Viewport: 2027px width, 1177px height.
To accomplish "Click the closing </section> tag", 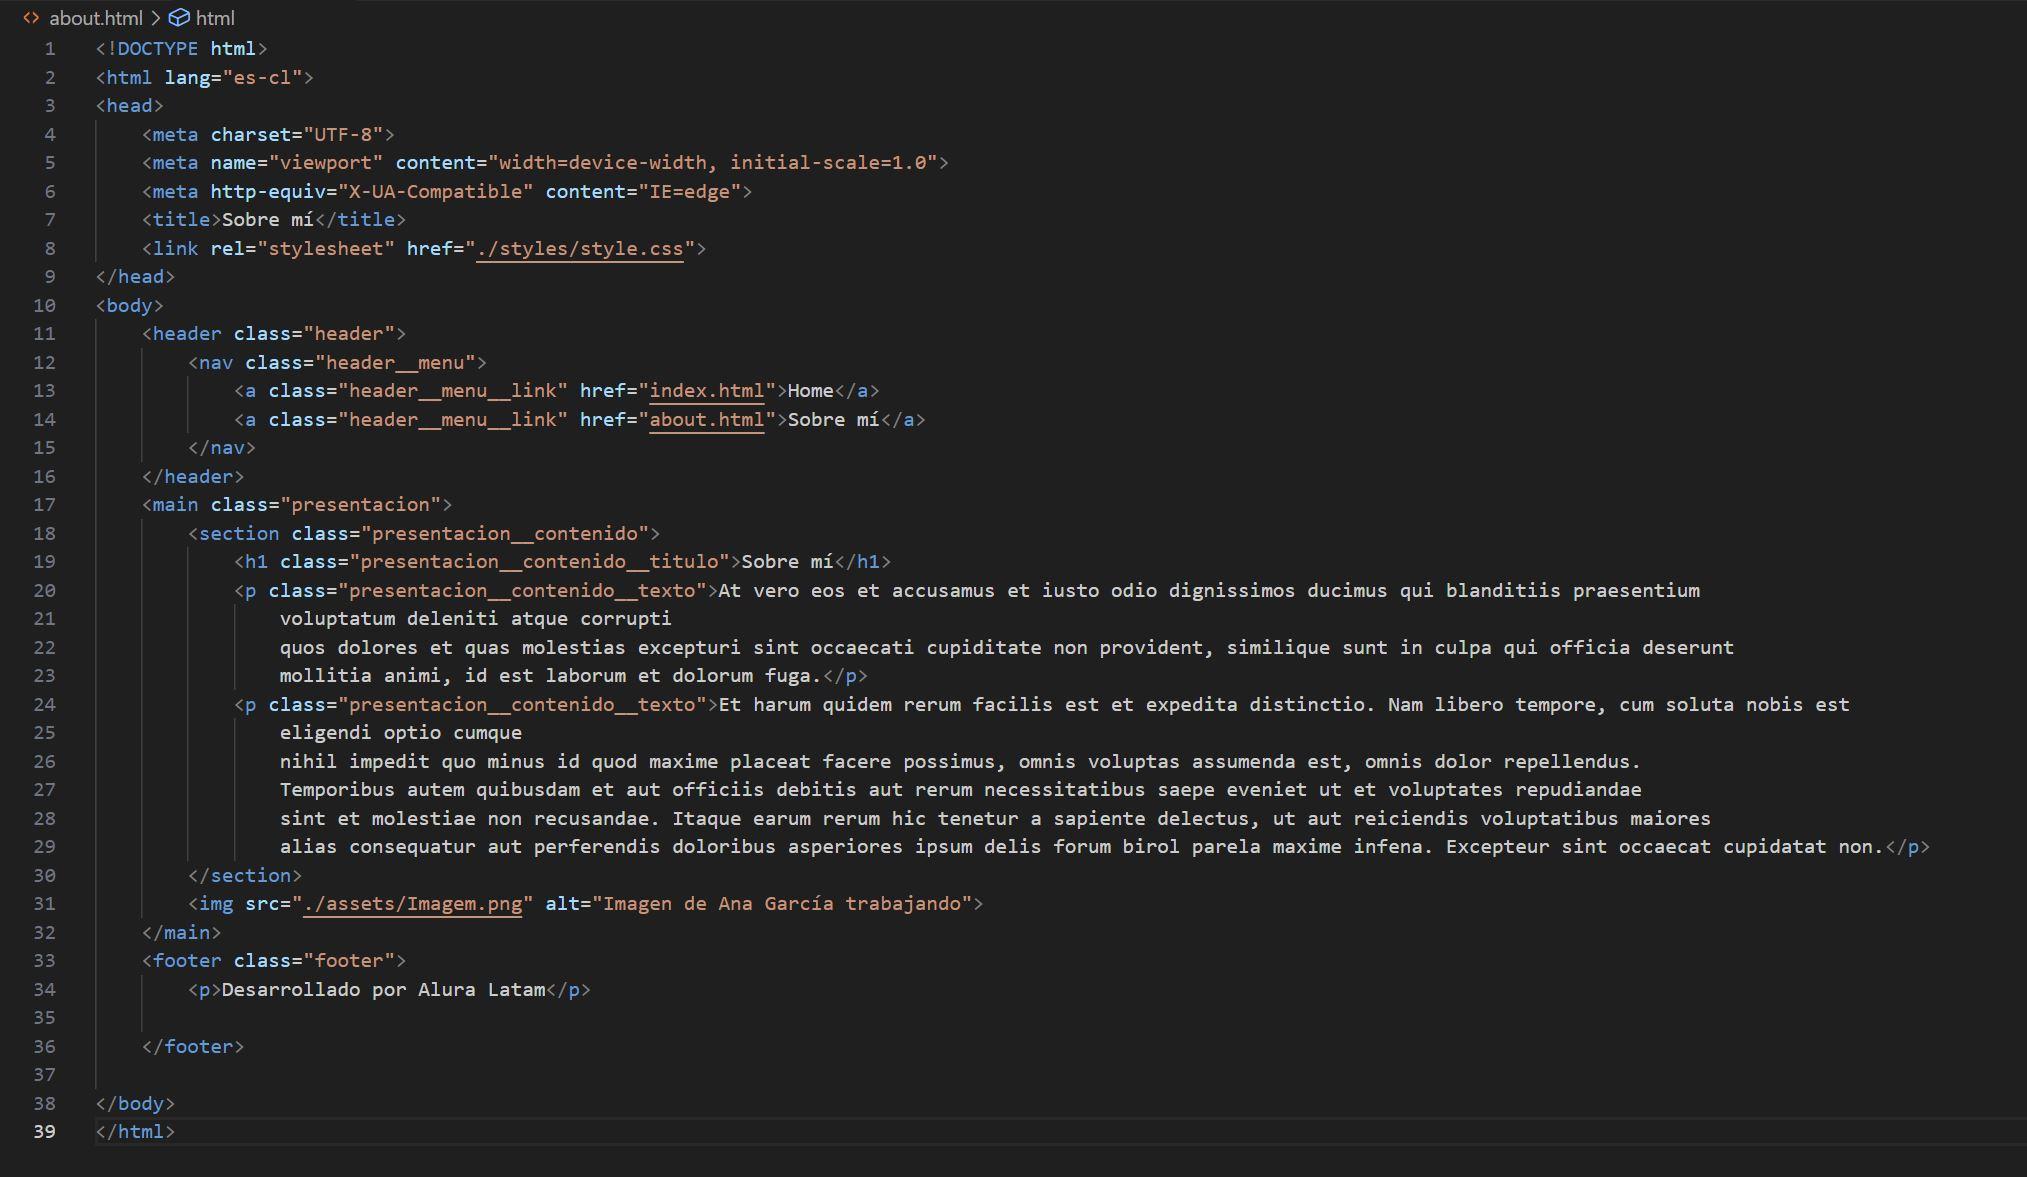I will tap(245, 876).
